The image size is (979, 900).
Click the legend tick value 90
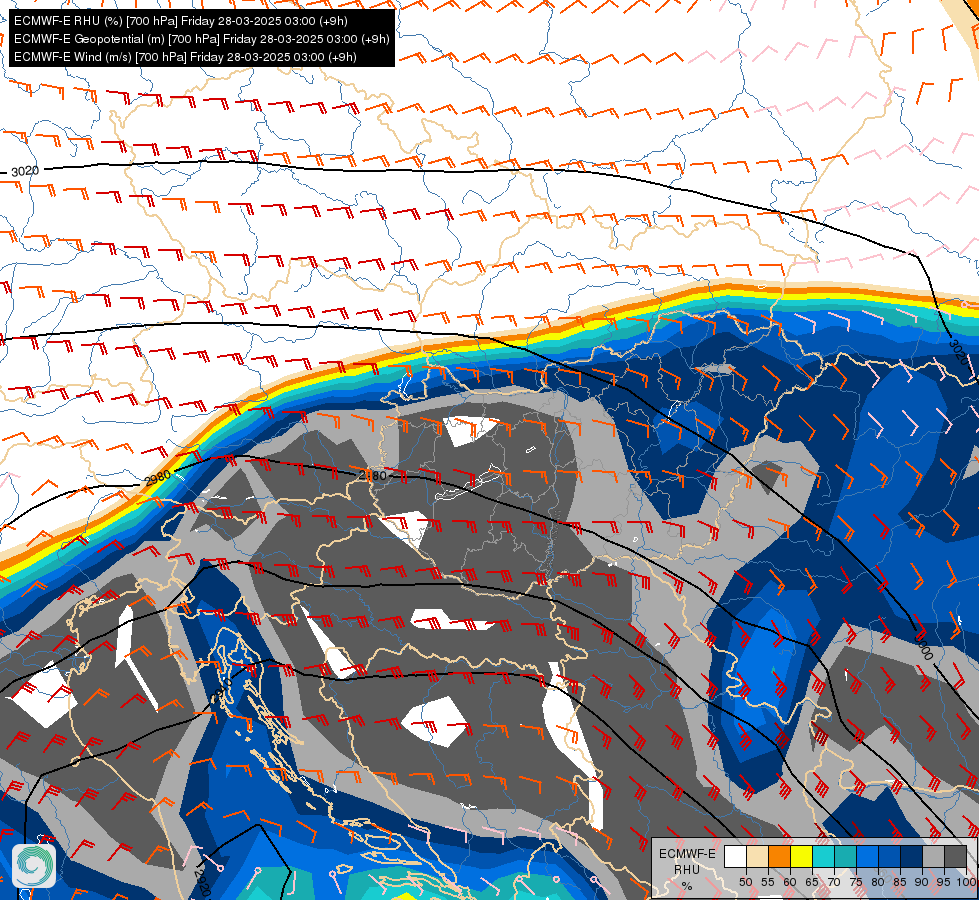point(922,882)
